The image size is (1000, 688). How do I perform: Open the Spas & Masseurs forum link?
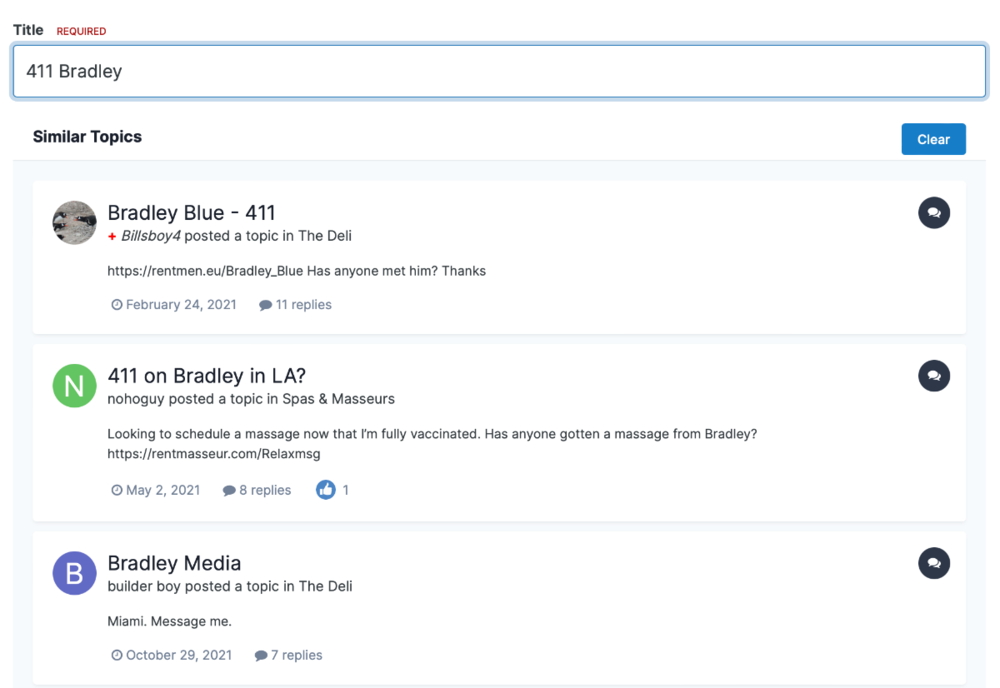coord(338,399)
